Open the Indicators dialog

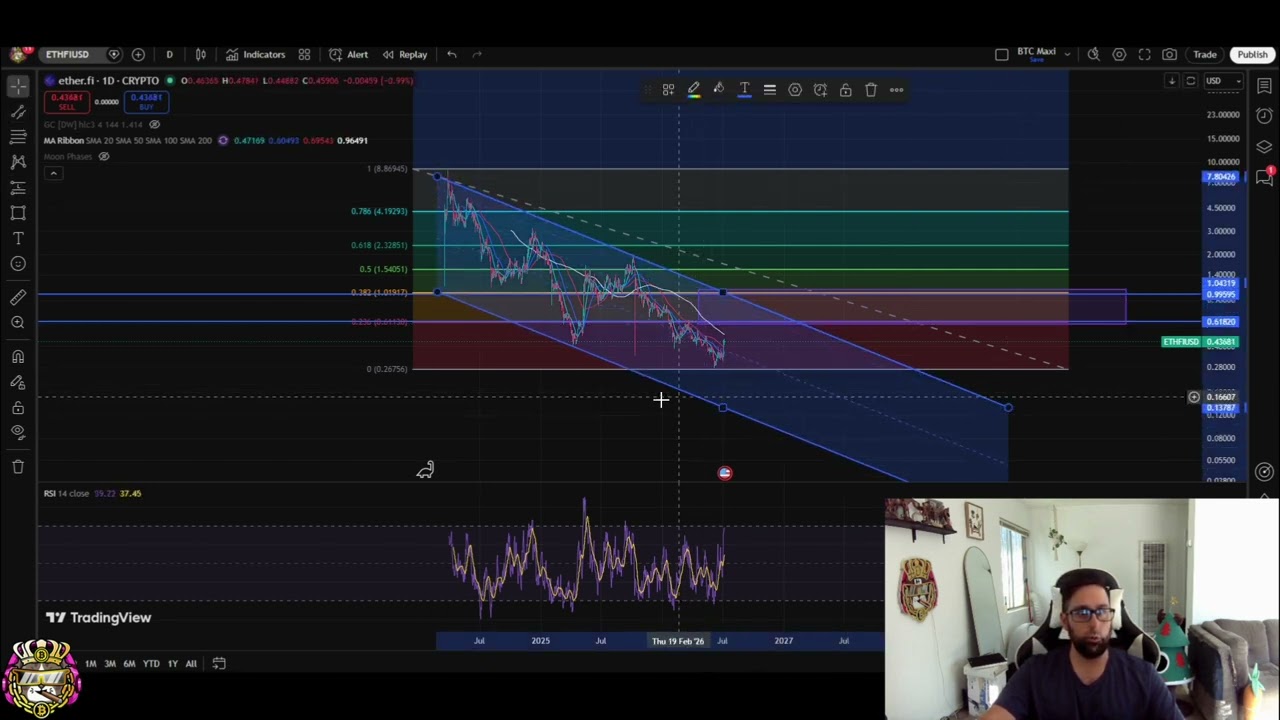pyautogui.click(x=255, y=54)
